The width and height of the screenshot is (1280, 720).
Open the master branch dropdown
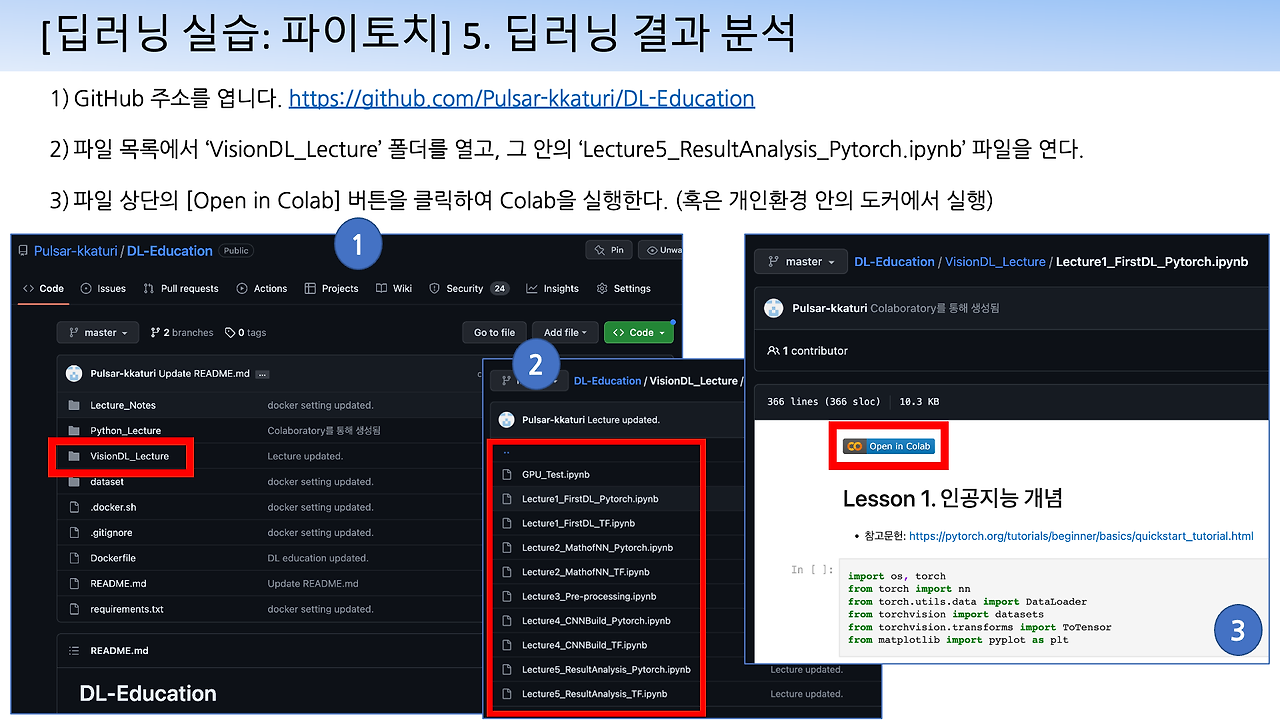(x=97, y=332)
